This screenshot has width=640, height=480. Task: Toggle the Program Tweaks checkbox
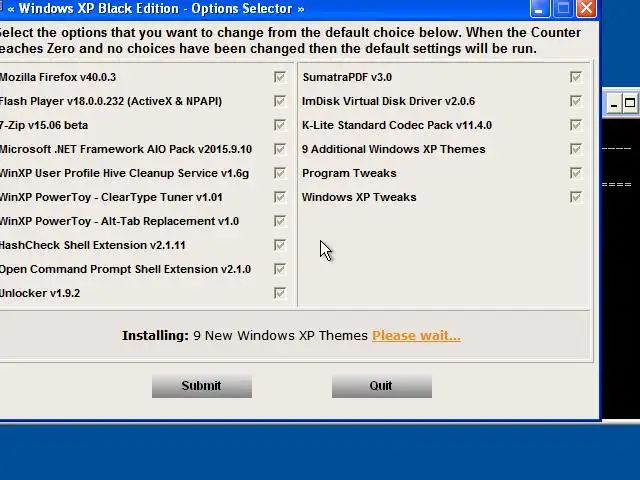576,173
